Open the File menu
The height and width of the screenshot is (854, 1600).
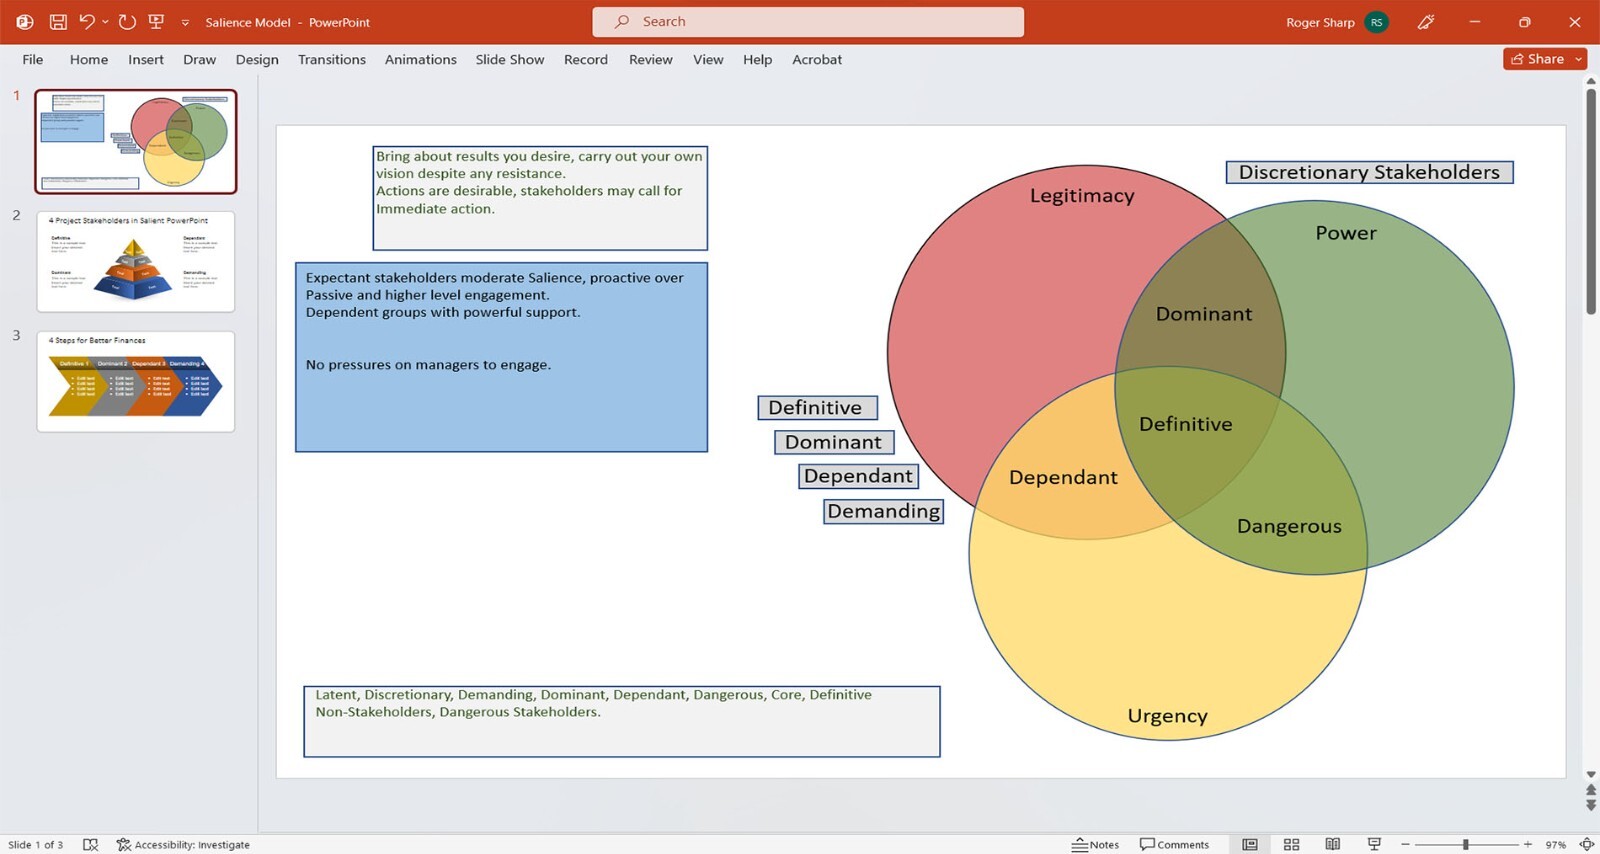click(33, 59)
